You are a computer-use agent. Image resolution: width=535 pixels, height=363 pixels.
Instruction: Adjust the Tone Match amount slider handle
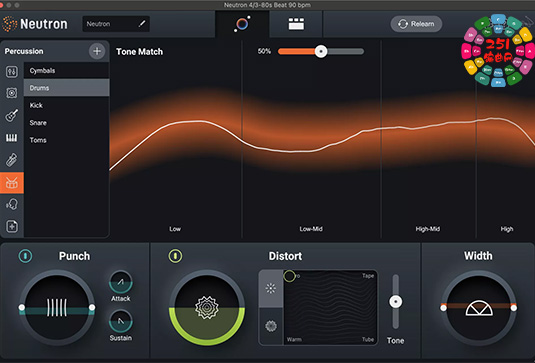click(x=321, y=51)
